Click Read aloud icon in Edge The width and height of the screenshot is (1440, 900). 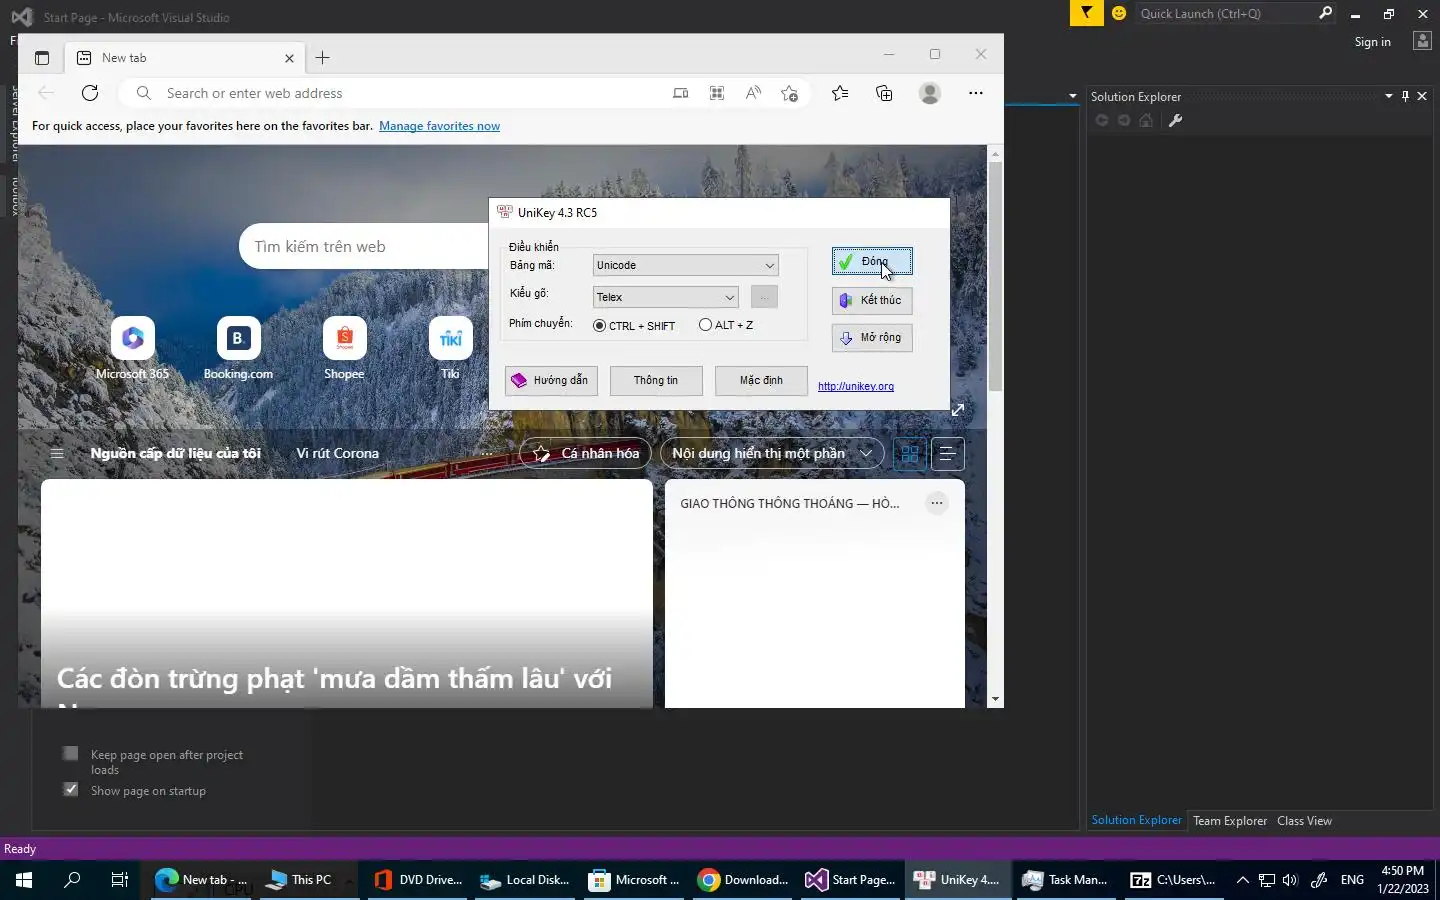753,93
